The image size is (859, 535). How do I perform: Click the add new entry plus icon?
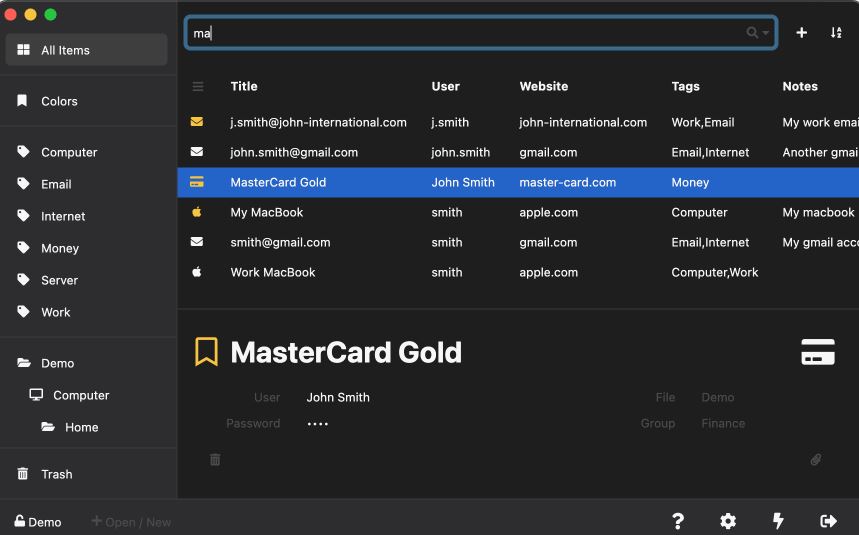[x=801, y=33]
